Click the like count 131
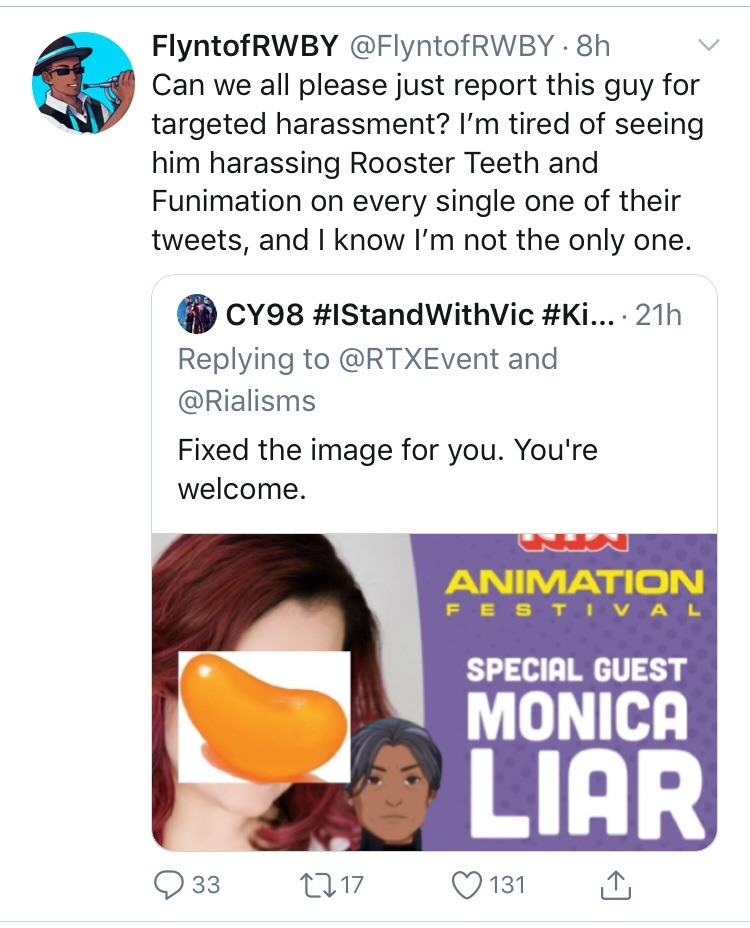 [504, 884]
